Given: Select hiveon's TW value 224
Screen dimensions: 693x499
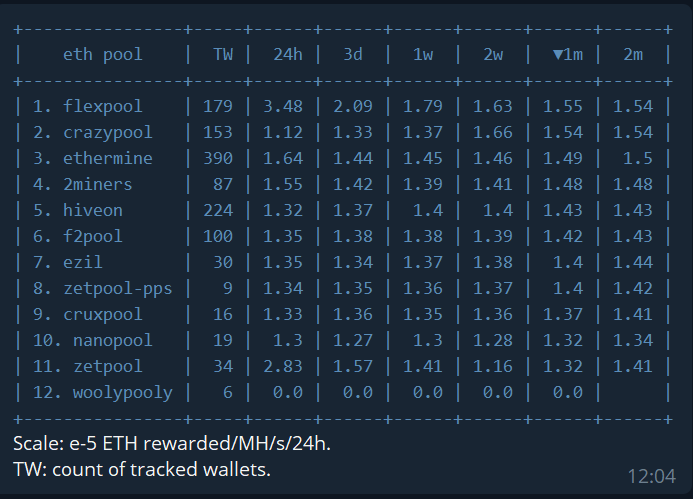Looking at the screenshot, I should point(218,210).
